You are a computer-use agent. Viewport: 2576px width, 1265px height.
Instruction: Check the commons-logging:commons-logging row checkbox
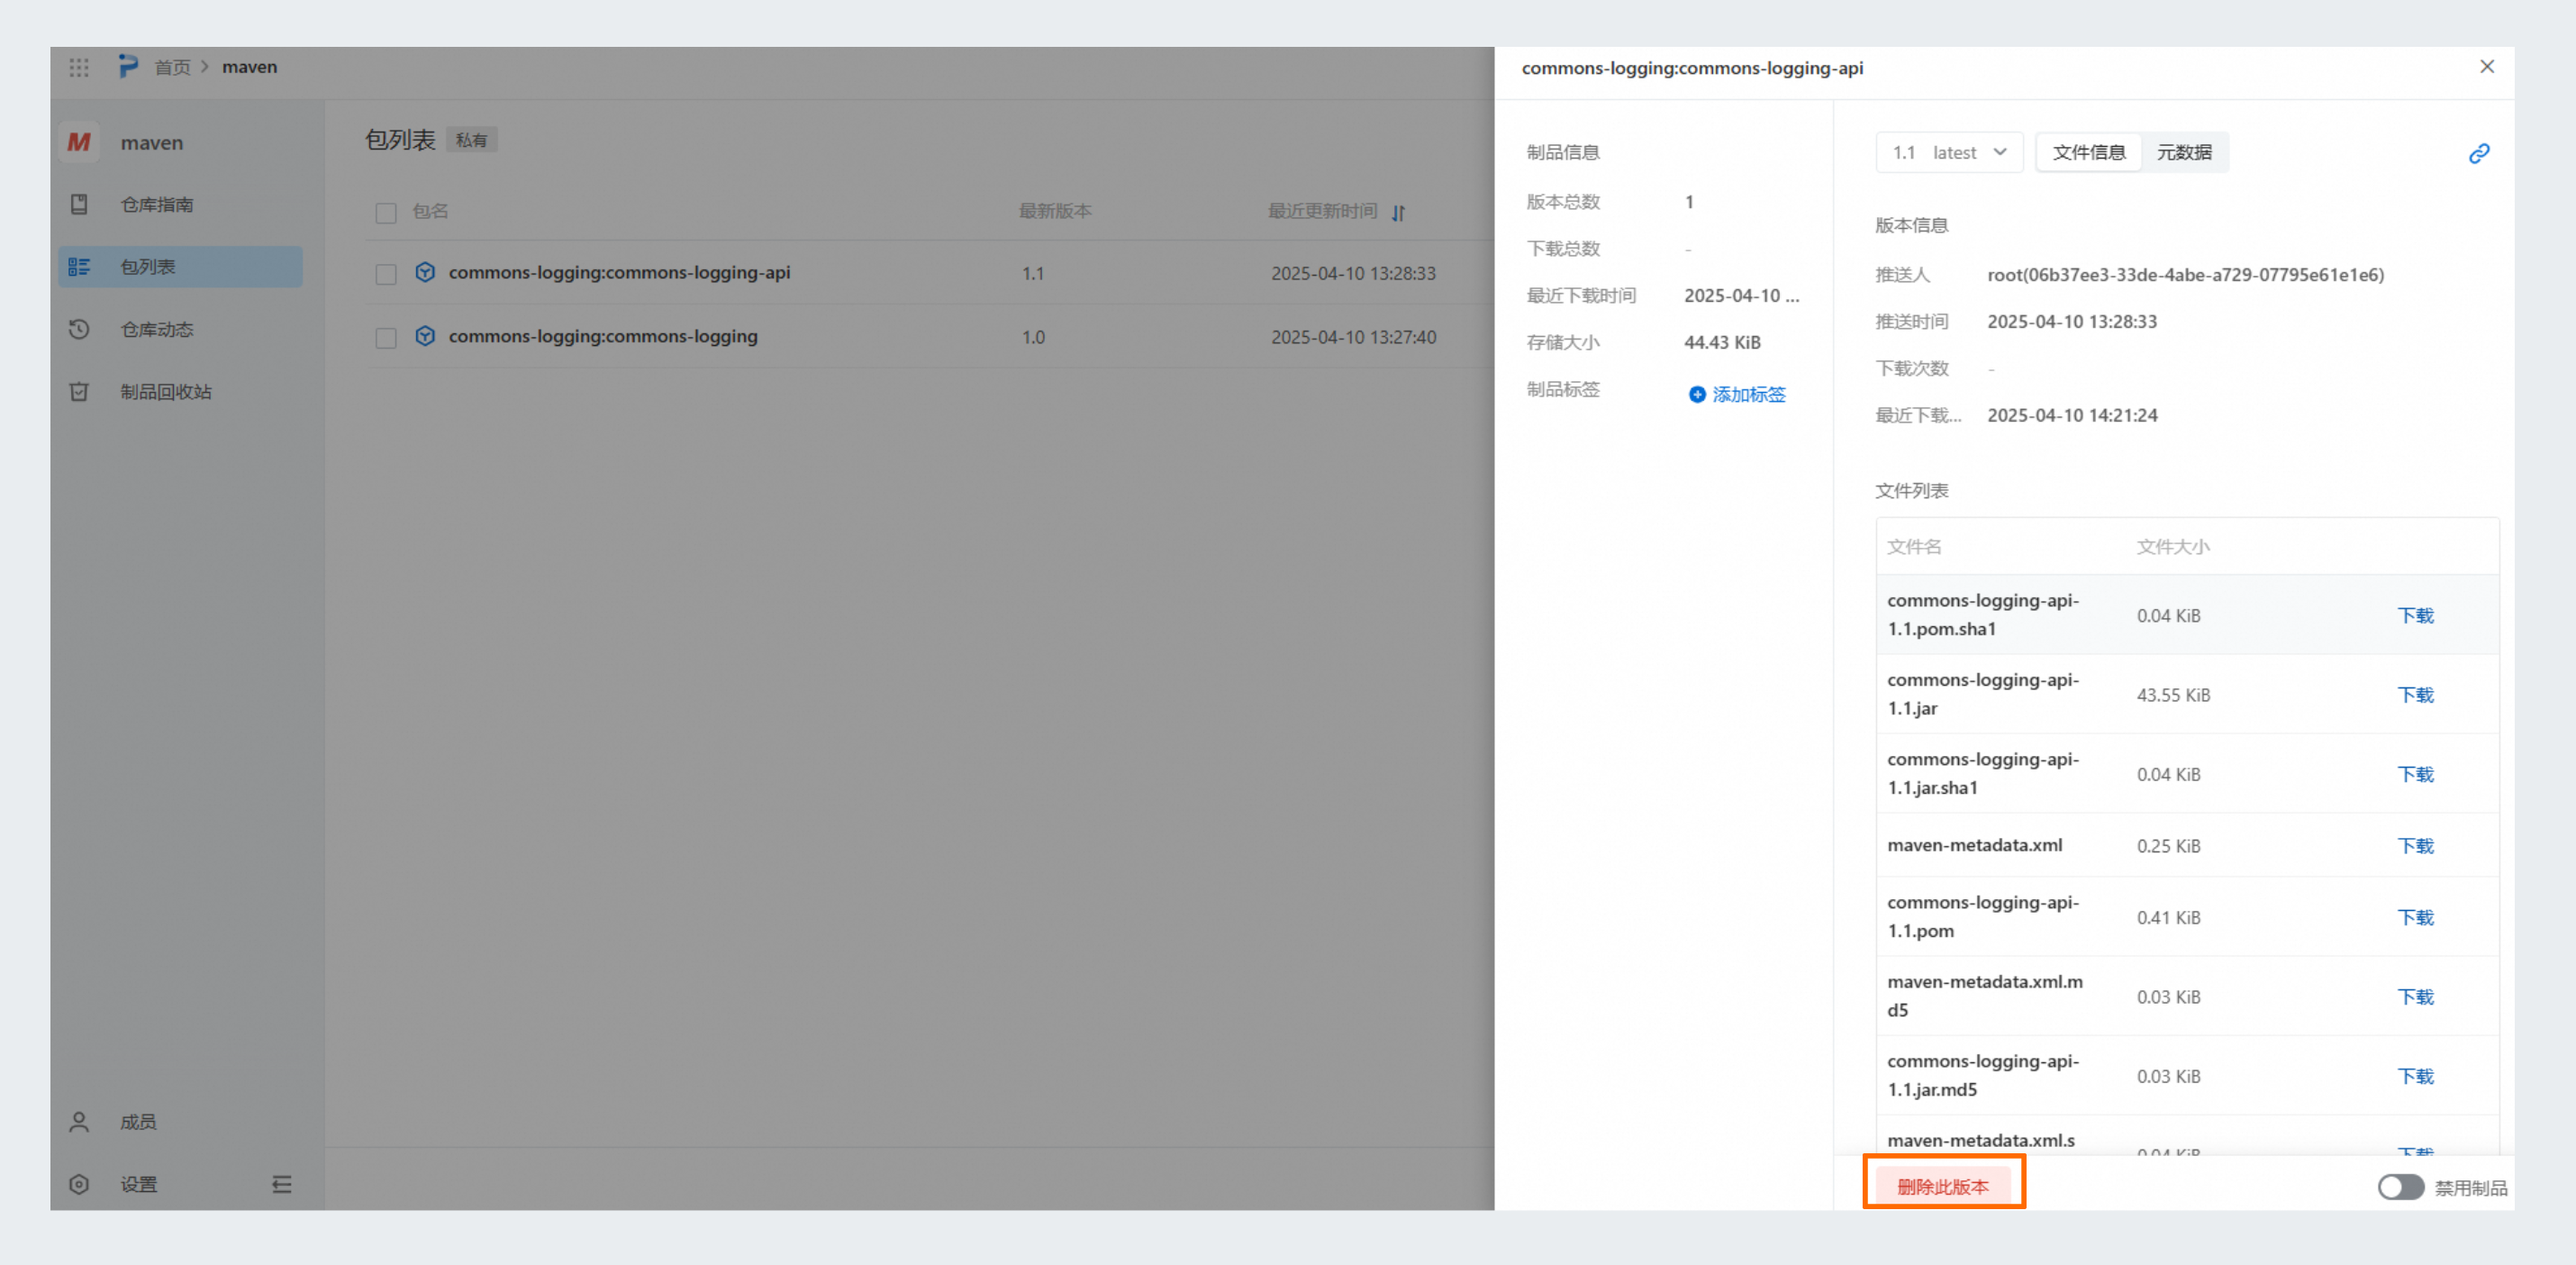(386, 338)
